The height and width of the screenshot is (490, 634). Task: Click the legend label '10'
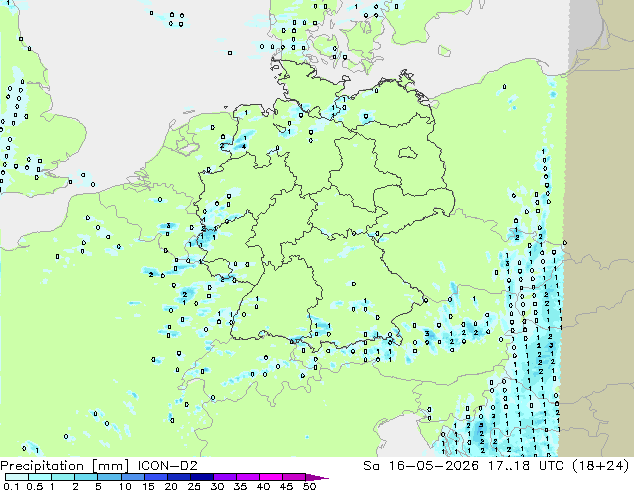[125, 486]
